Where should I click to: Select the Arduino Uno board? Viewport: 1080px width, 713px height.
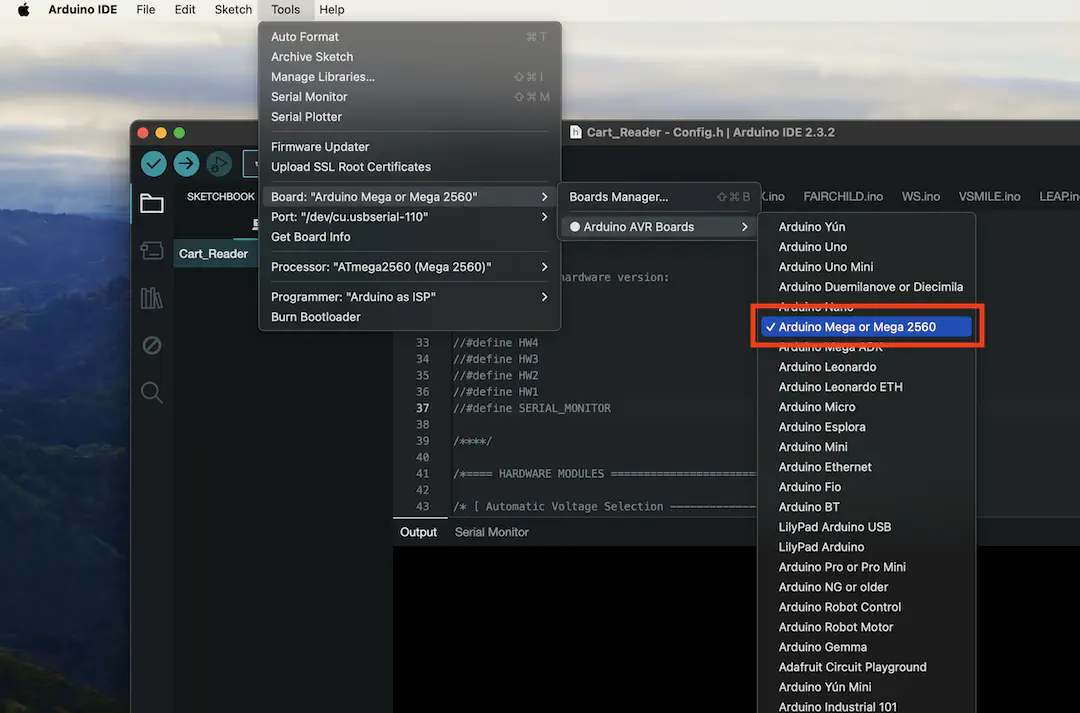(x=866, y=247)
